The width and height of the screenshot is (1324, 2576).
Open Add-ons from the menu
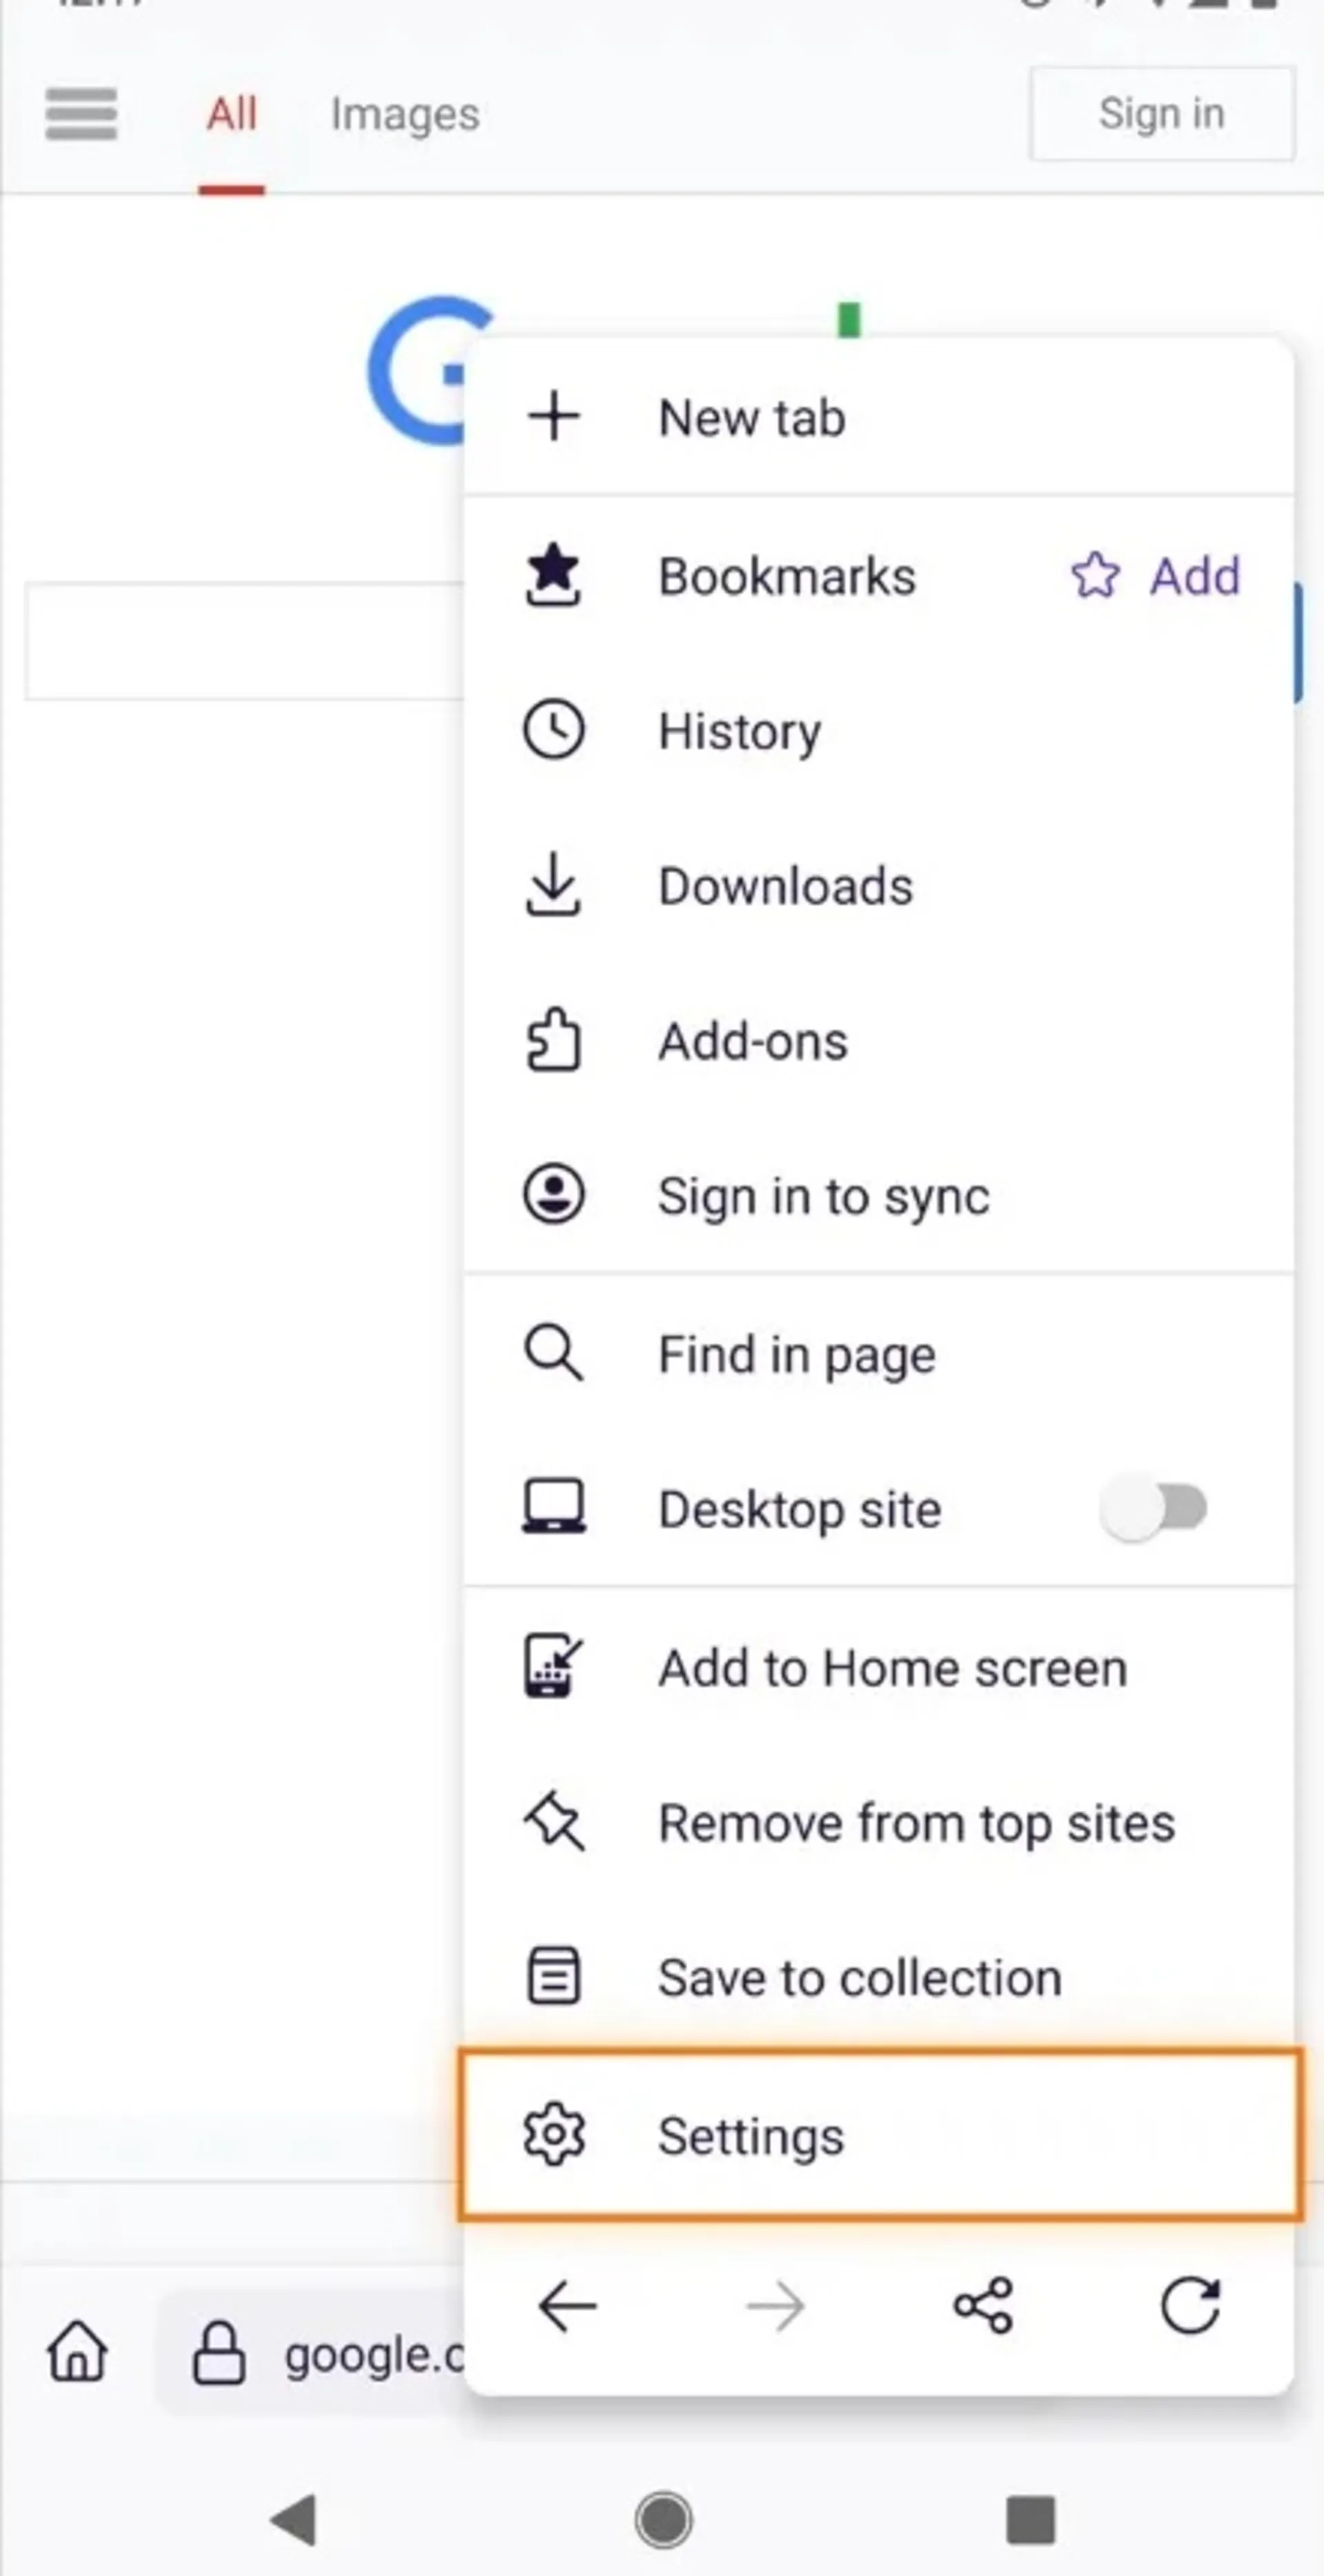pos(880,1041)
